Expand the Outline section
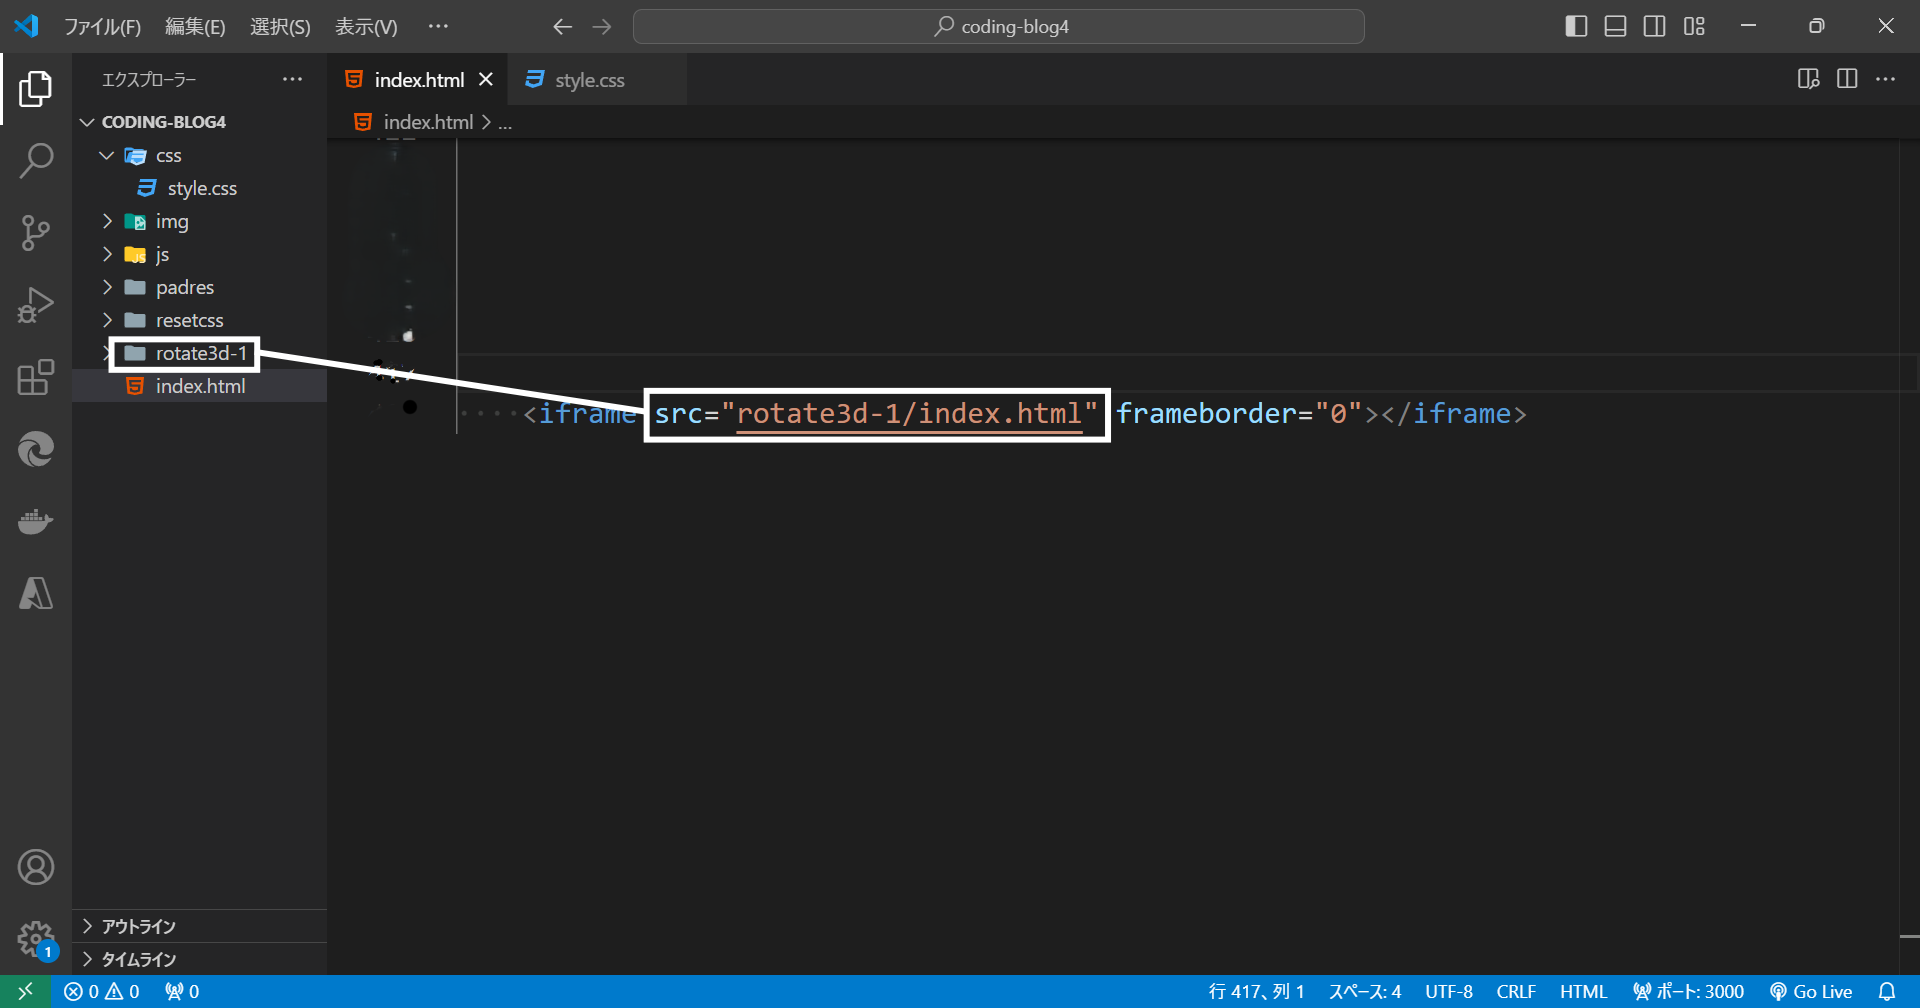 coord(138,926)
